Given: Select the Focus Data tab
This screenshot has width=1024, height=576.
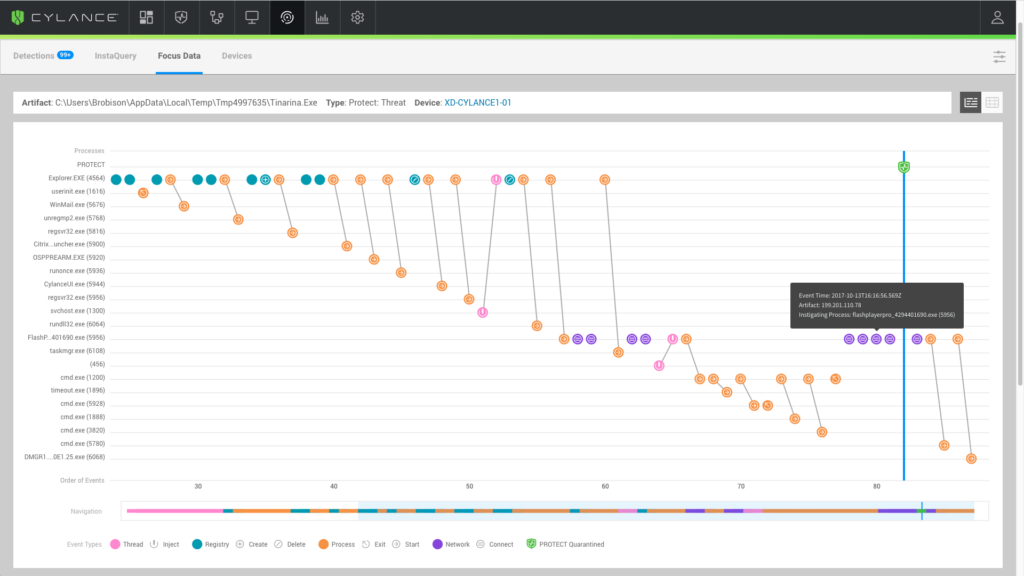Looking at the screenshot, I should pyautogui.click(x=179, y=56).
